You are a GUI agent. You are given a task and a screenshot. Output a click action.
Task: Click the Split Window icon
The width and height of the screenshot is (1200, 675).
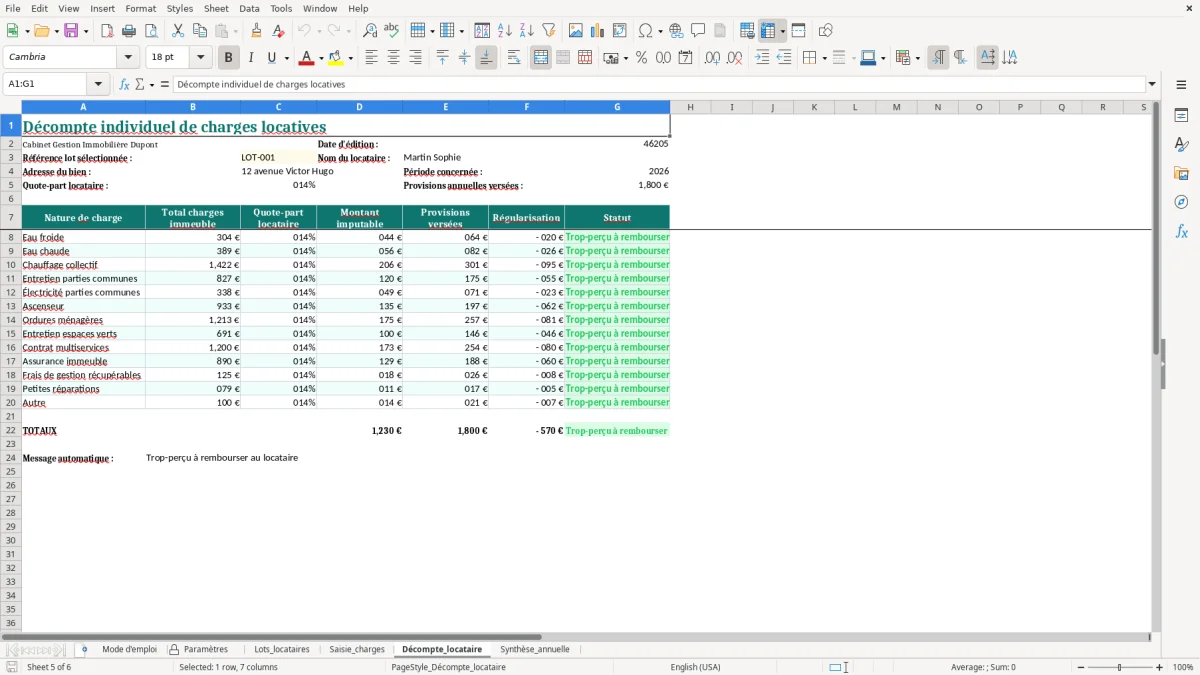tap(798, 31)
